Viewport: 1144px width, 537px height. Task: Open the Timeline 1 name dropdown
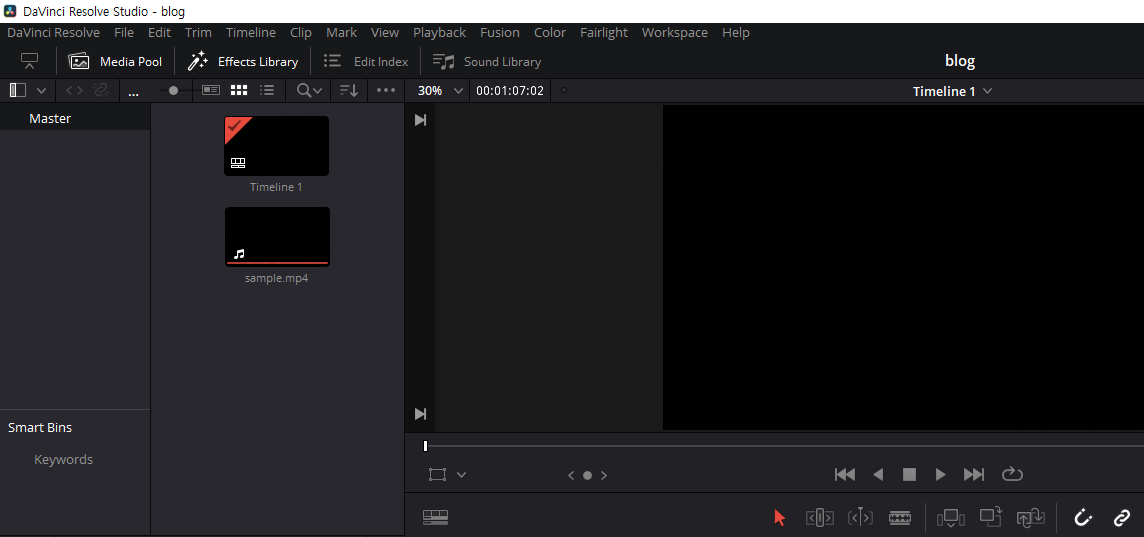pyautogui.click(x=953, y=91)
